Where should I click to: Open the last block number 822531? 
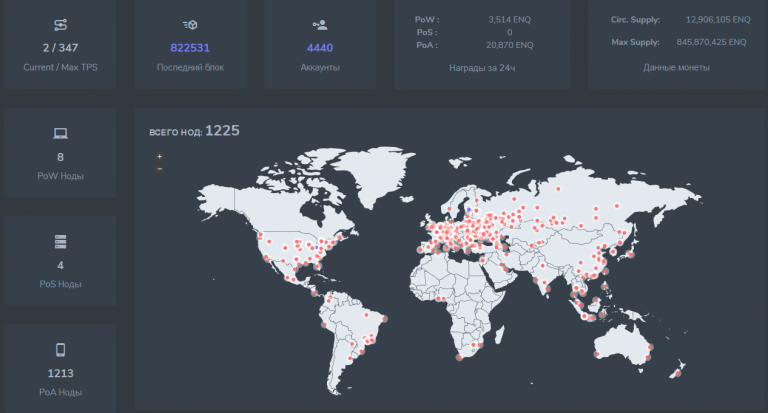pos(190,47)
